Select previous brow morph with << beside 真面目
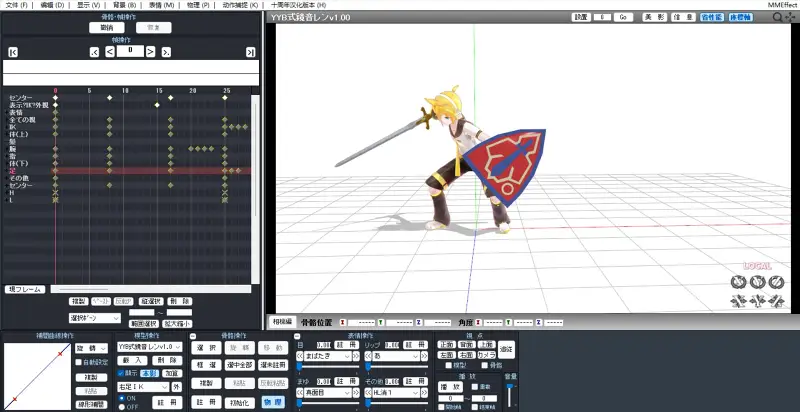Screen dimensions: 800x412 [300, 393]
